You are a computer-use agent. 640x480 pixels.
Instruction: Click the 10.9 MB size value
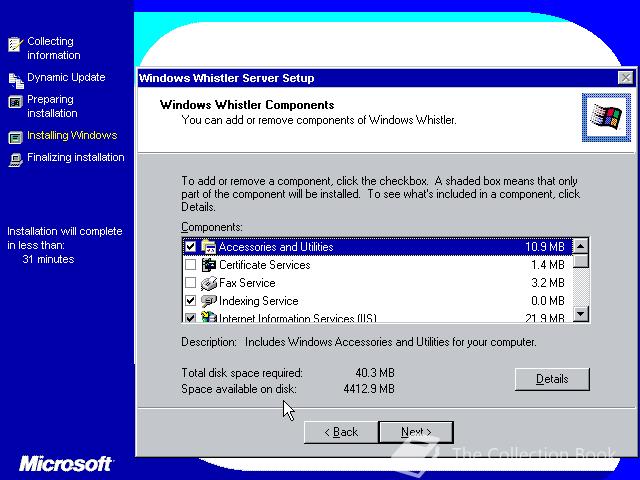pyautogui.click(x=544, y=247)
